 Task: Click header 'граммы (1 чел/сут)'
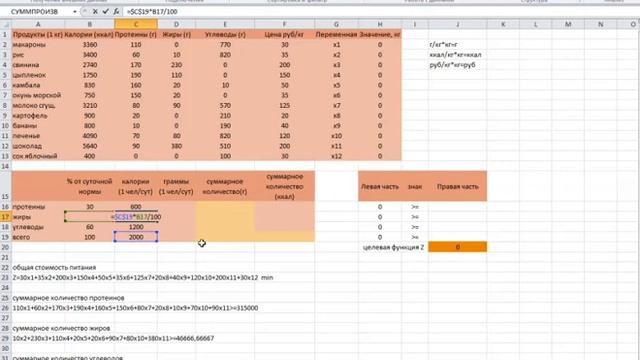[x=176, y=187]
